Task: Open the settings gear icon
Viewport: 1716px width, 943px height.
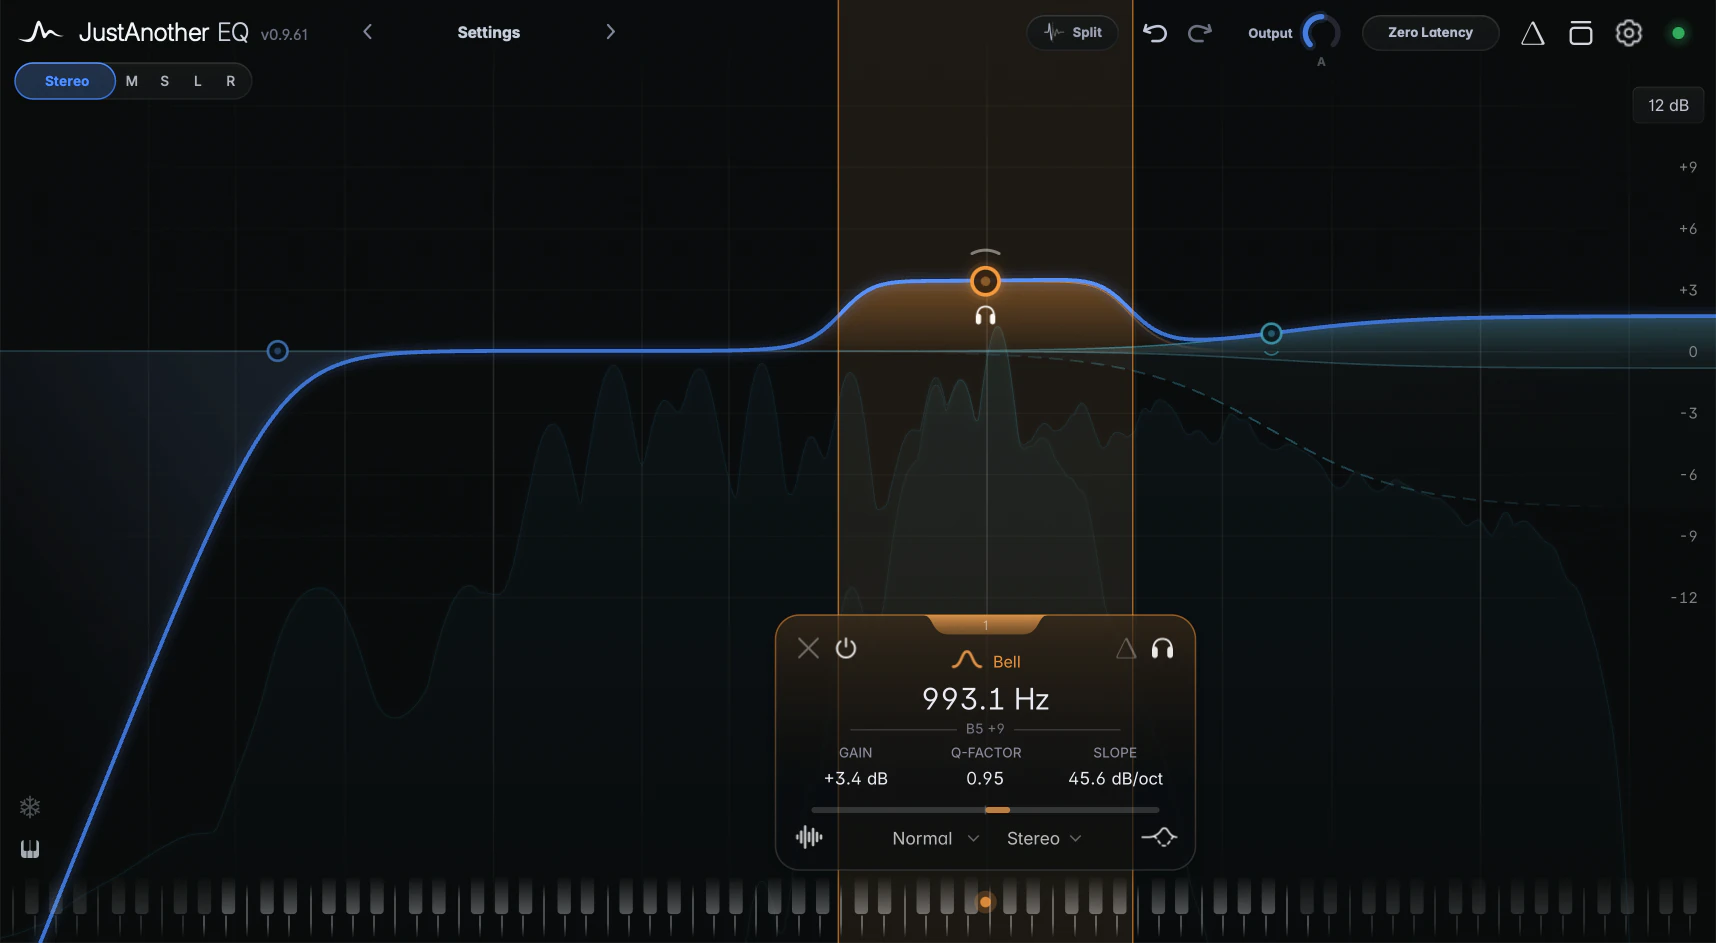Action: [1629, 33]
